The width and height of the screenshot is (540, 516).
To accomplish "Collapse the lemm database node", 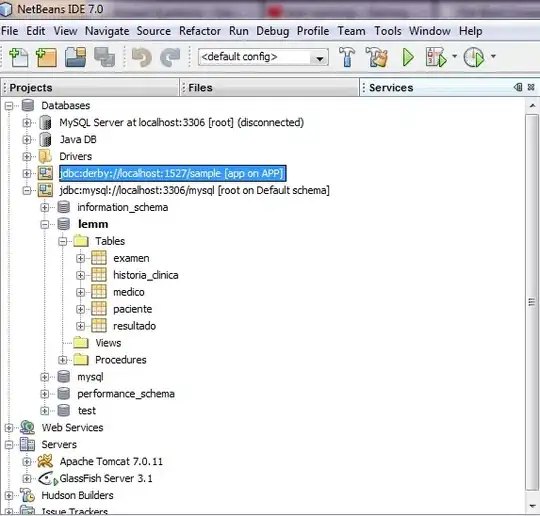I will [44, 225].
